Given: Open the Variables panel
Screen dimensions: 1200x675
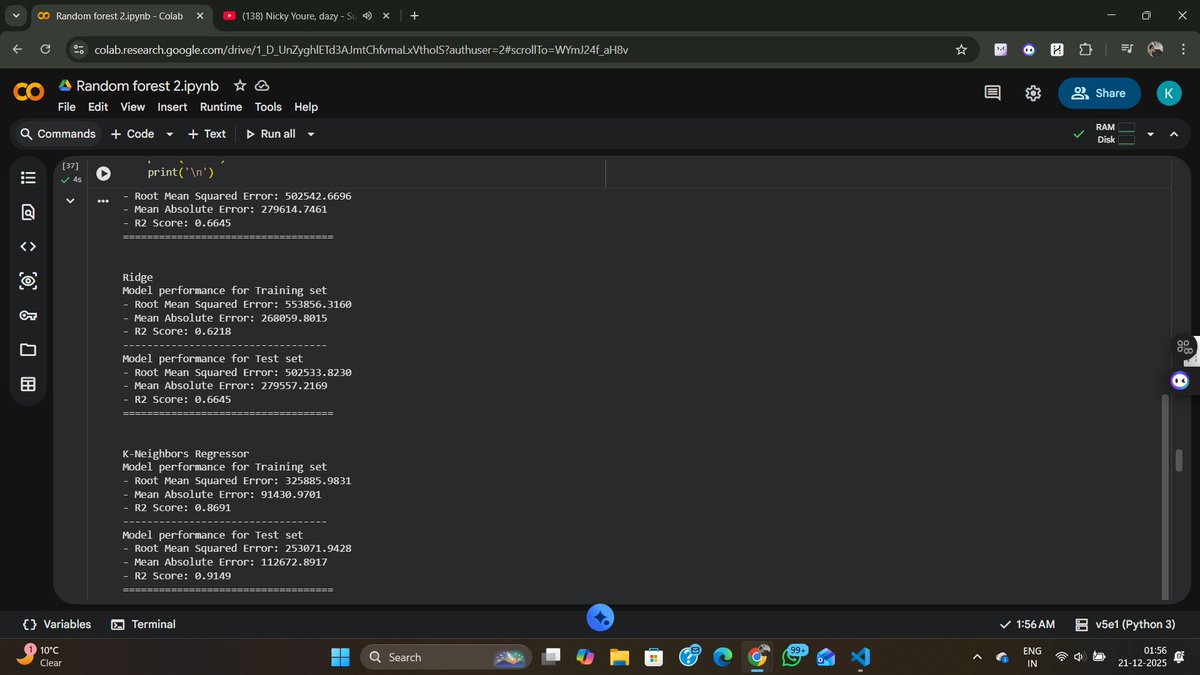Looking at the screenshot, I should pos(57,624).
